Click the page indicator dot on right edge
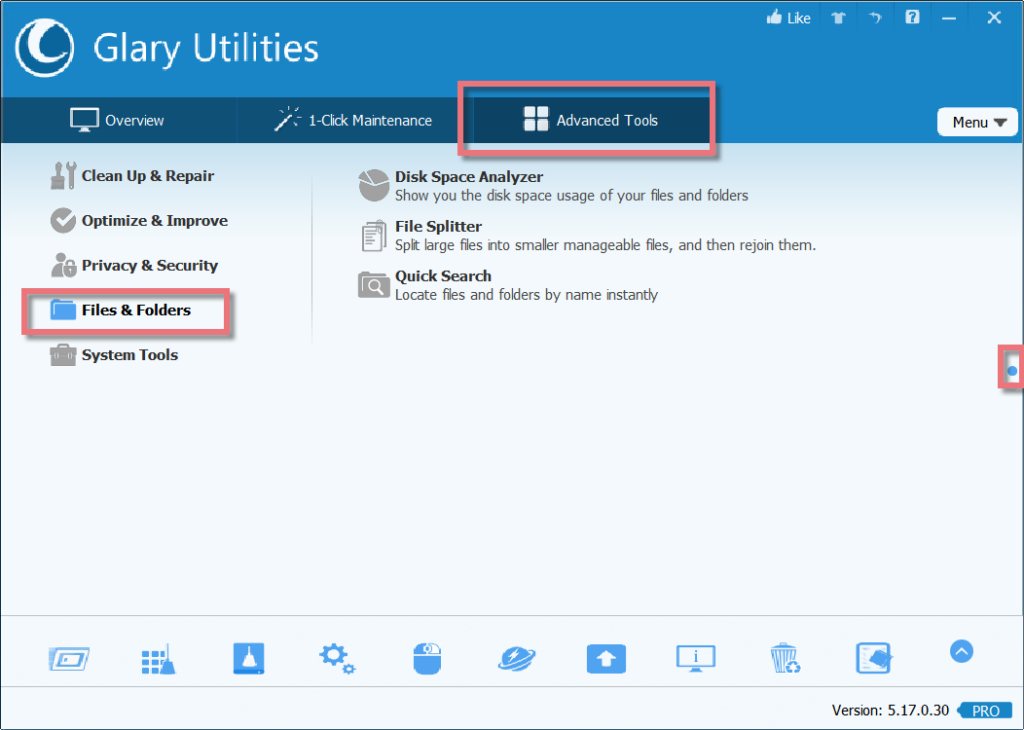 1014,369
